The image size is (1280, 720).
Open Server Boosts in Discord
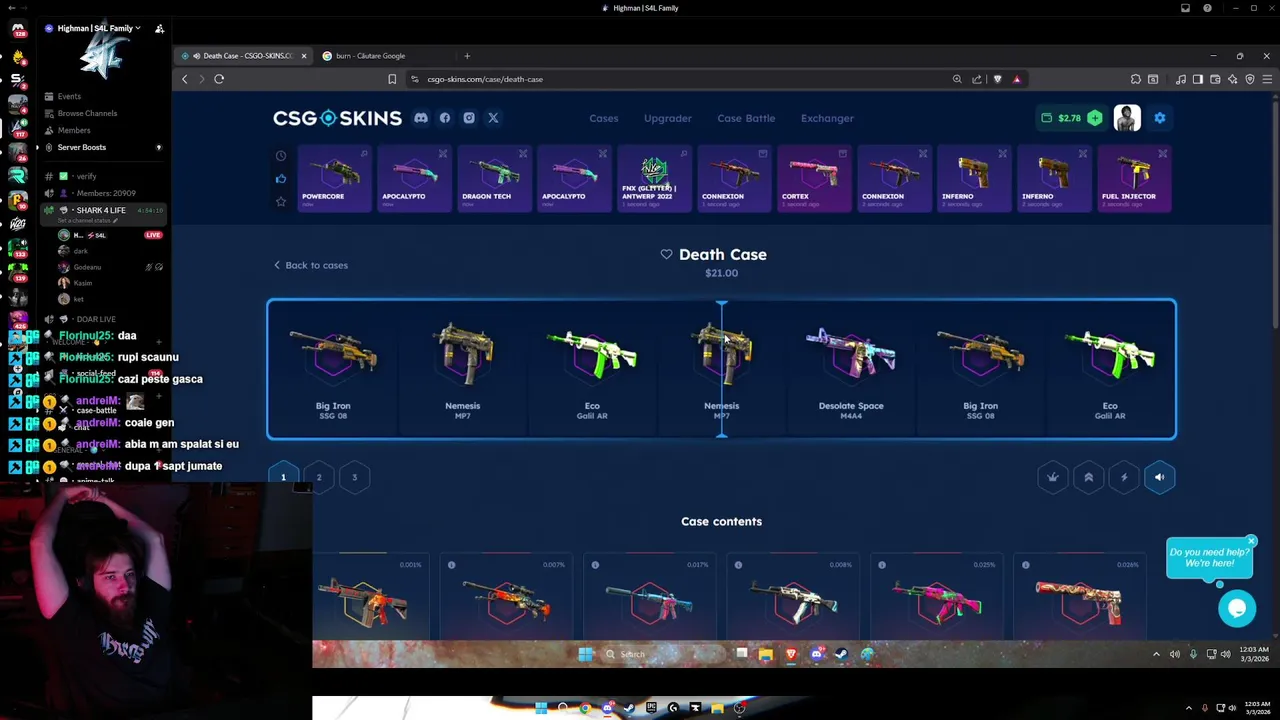pos(82,147)
